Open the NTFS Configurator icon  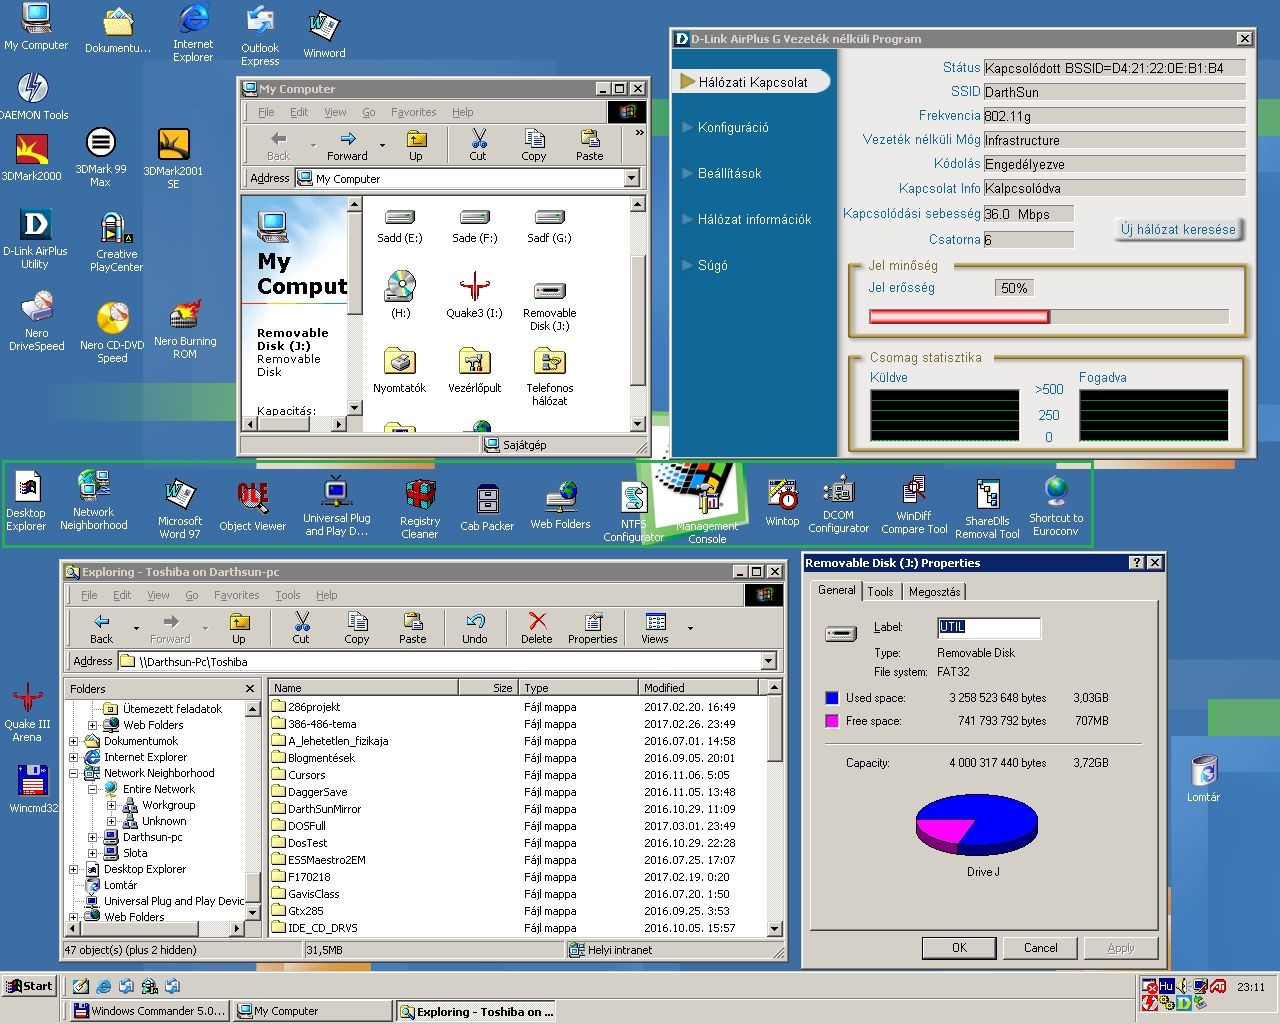[633, 512]
